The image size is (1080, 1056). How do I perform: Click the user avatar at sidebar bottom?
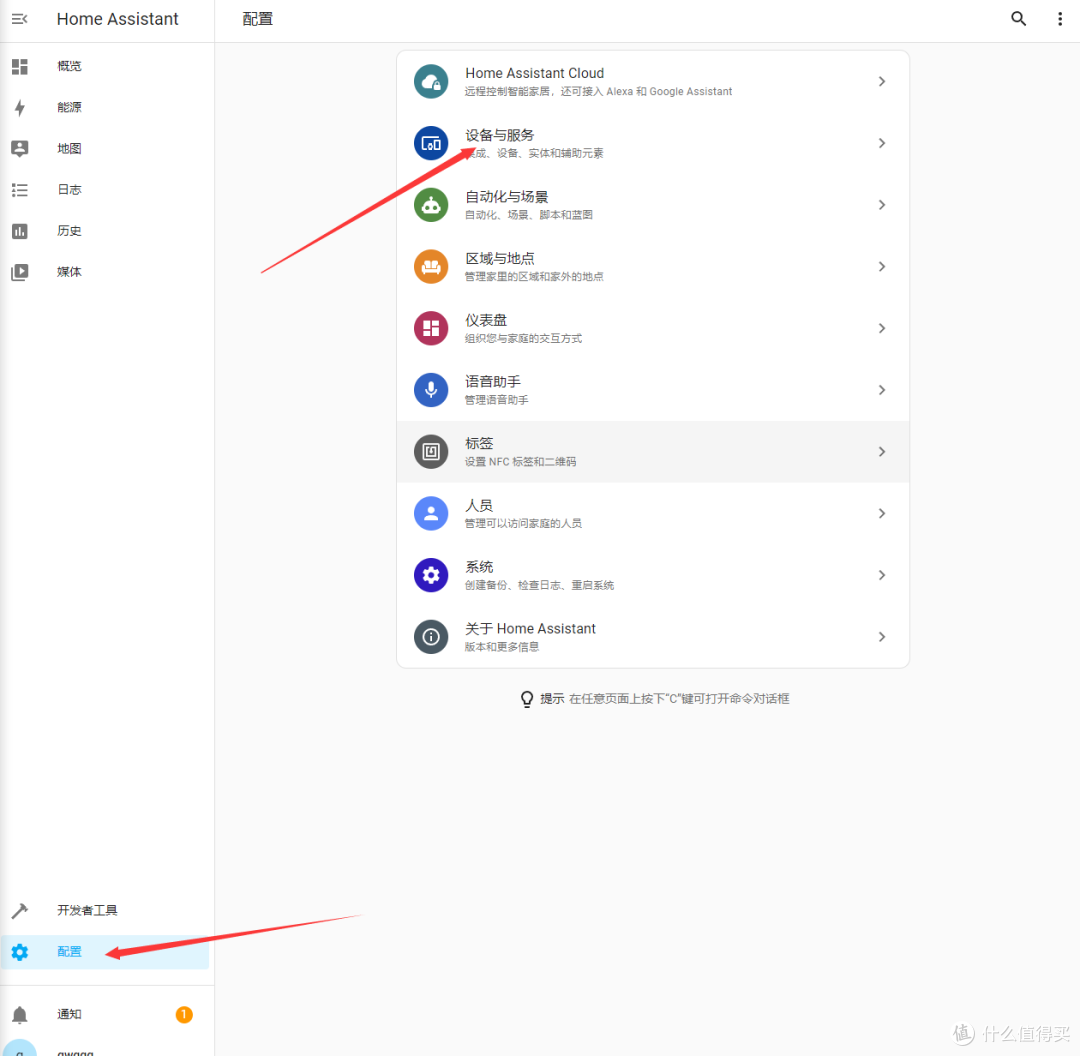20,1048
